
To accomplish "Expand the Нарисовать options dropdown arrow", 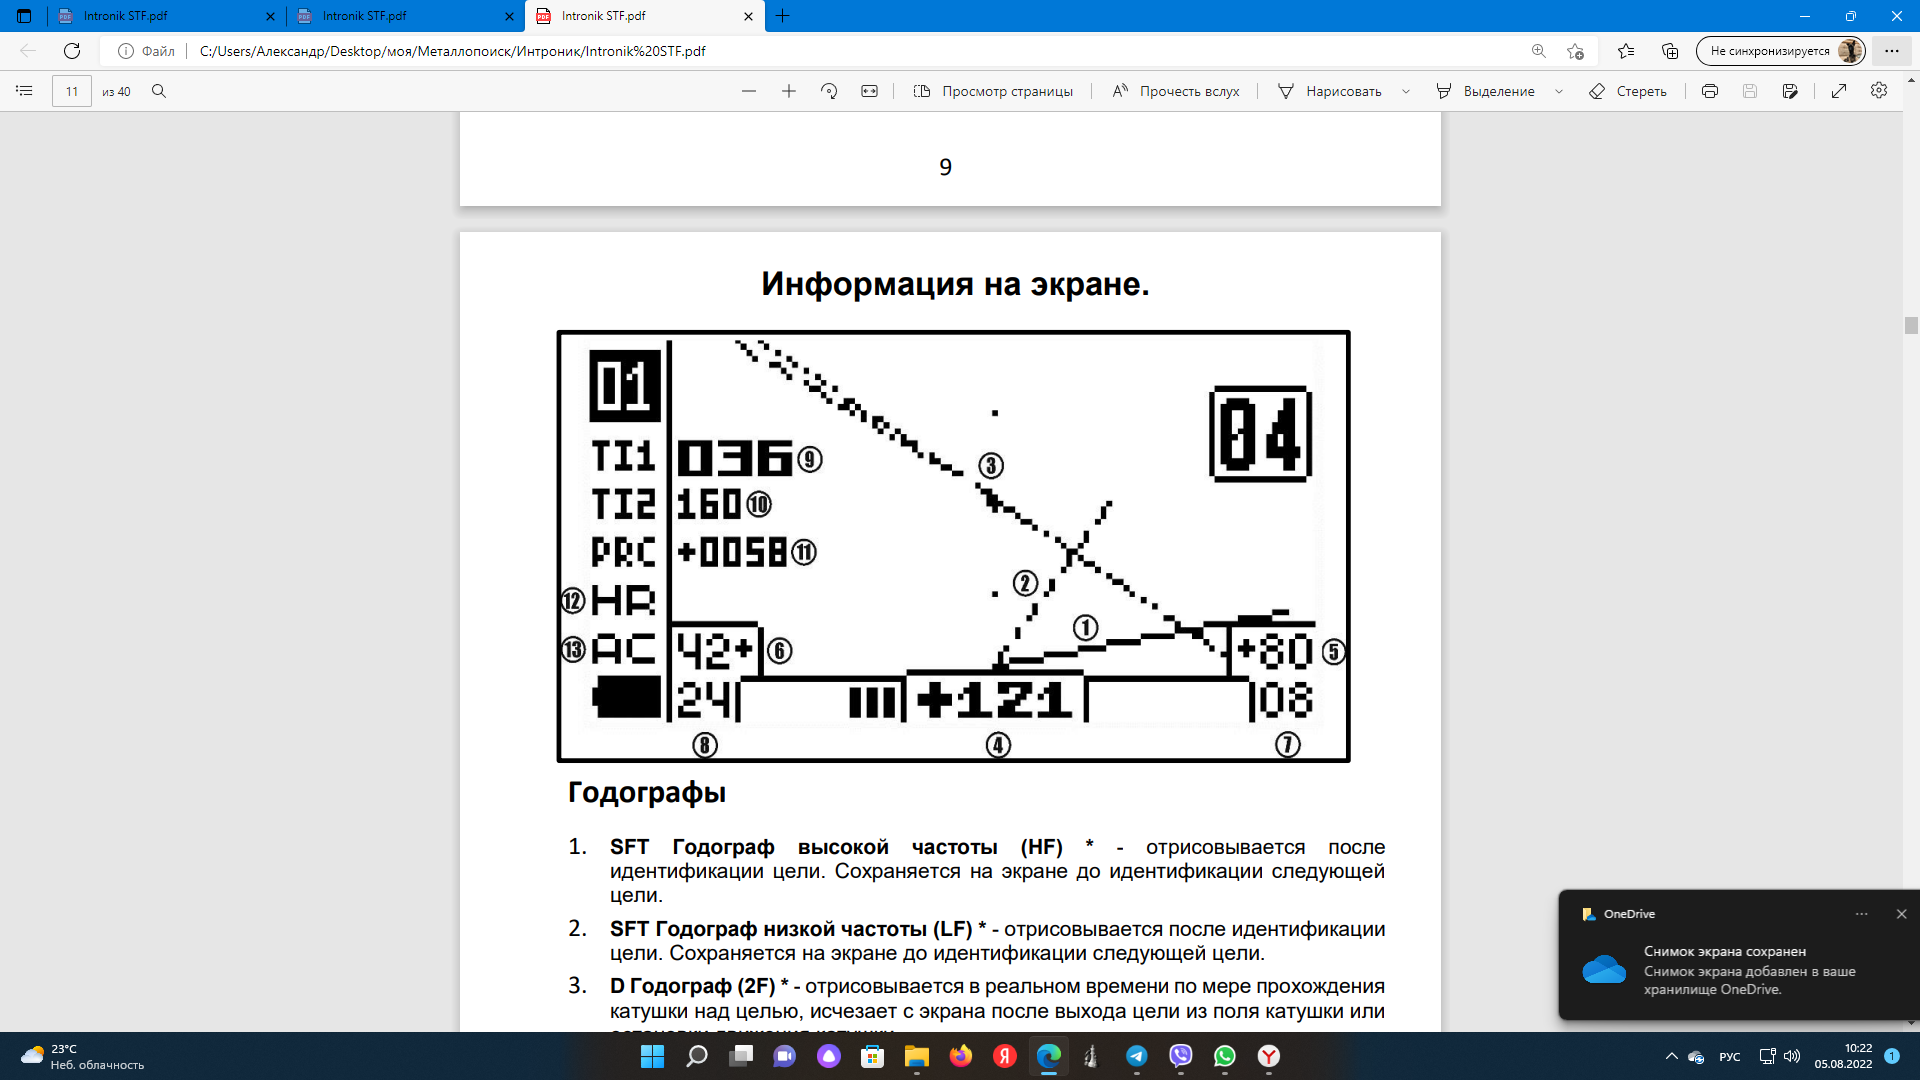I will [1406, 91].
